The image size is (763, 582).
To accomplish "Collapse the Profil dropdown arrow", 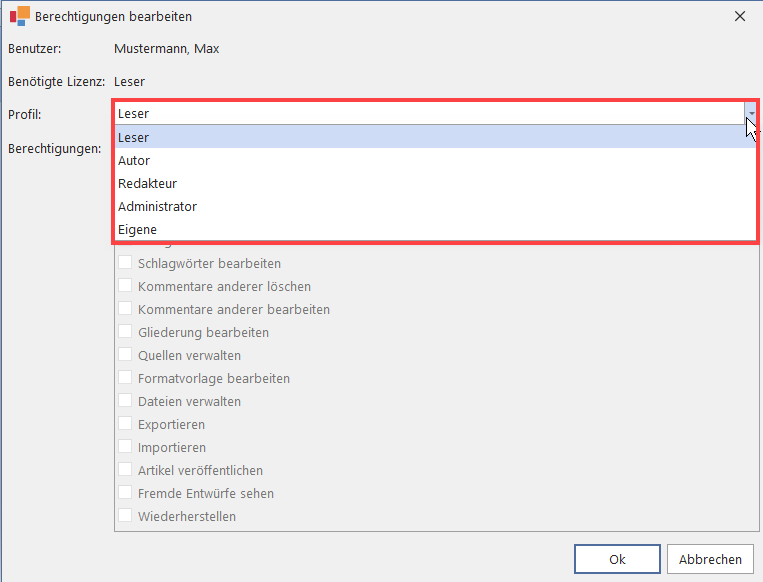I will tap(749, 113).
